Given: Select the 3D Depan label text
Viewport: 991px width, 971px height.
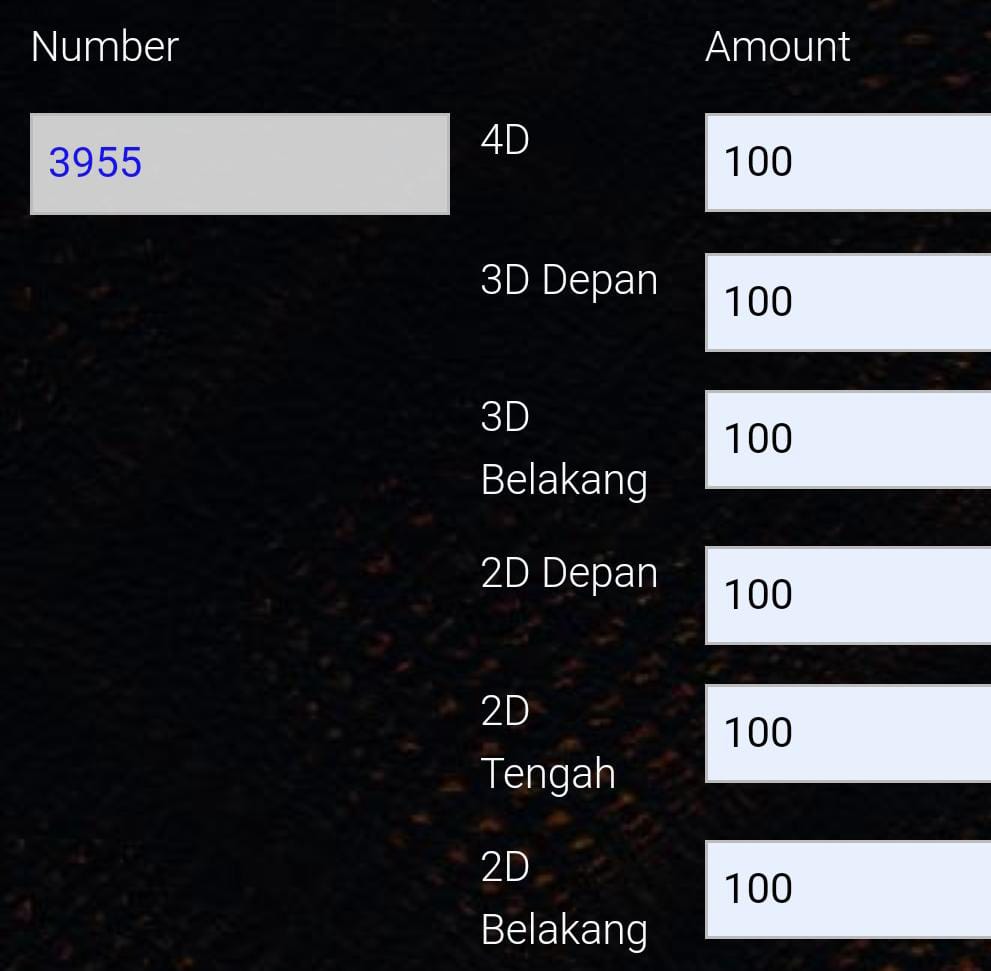Looking at the screenshot, I should click(x=568, y=281).
